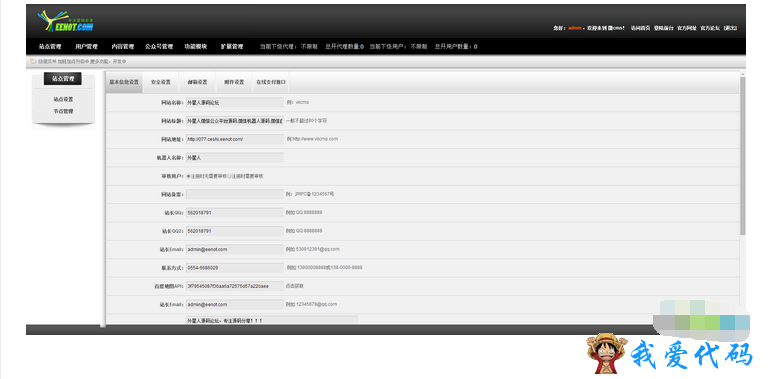Click the 13800008888 phone example hint

coord(324,268)
